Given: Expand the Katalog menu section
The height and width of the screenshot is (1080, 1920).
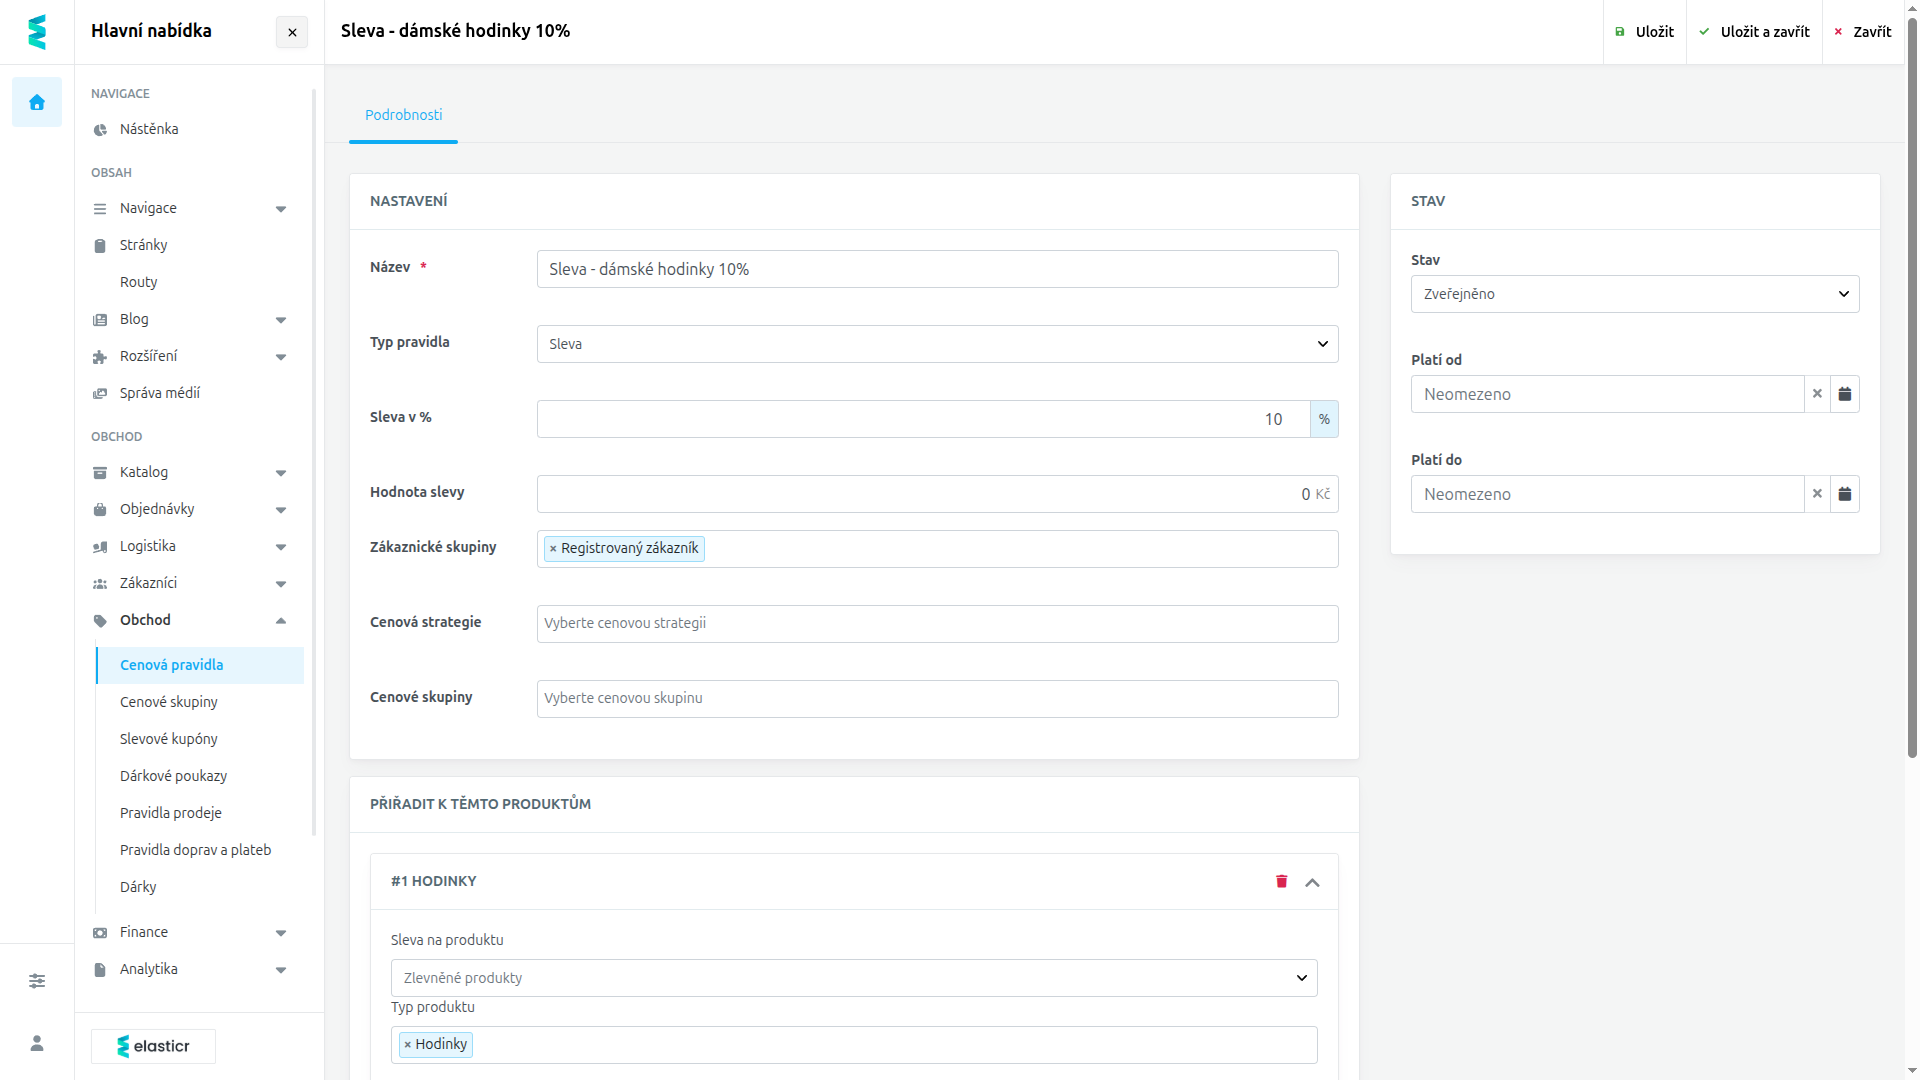Looking at the screenshot, I should pos(190,472).
